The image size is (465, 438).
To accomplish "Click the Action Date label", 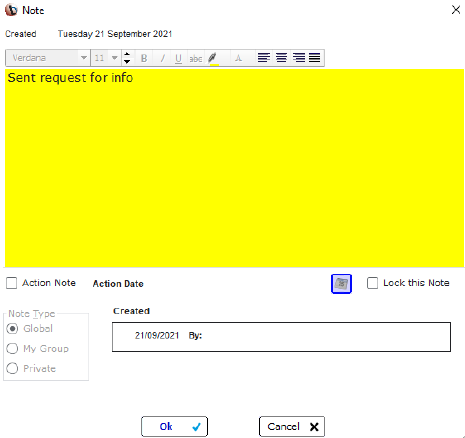I will (118, 284).
